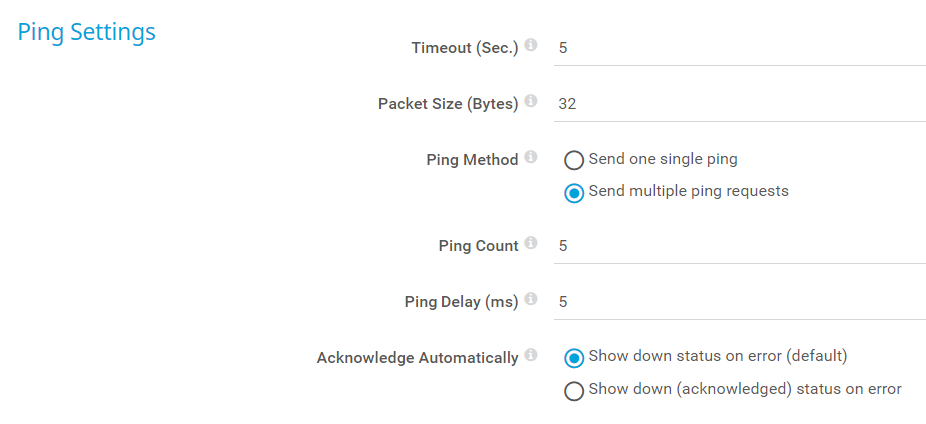Click info icon beside Acknowledge Automatically
This screenshot has height=424, width=926.
pos(531,355)
